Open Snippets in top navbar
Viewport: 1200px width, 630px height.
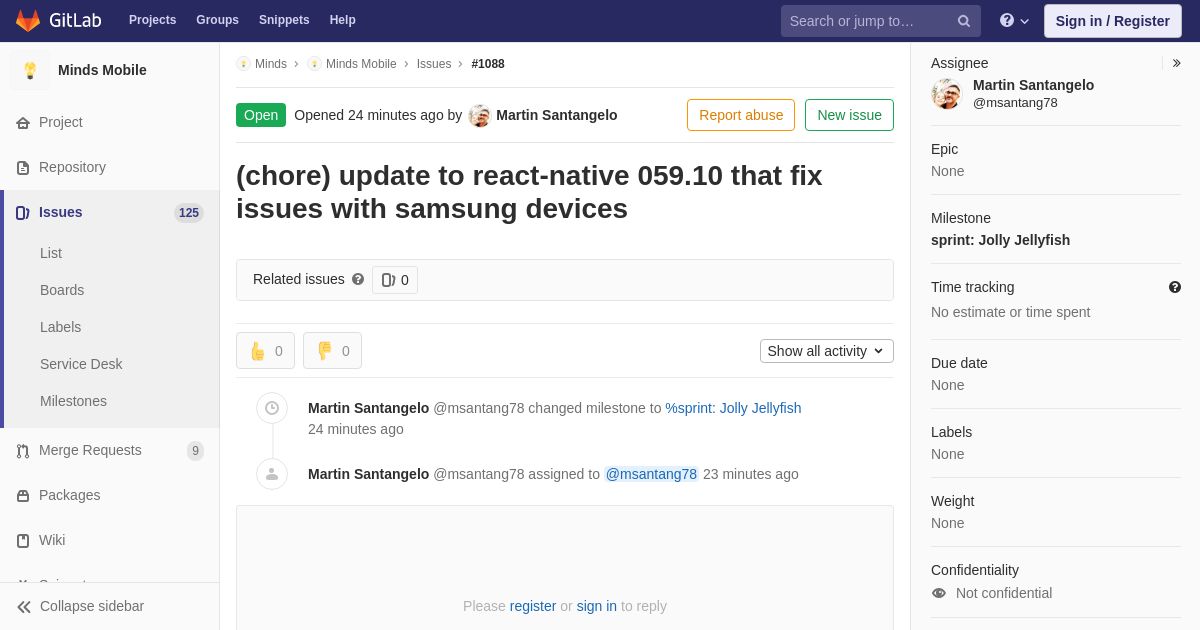(x=284, y=20)
